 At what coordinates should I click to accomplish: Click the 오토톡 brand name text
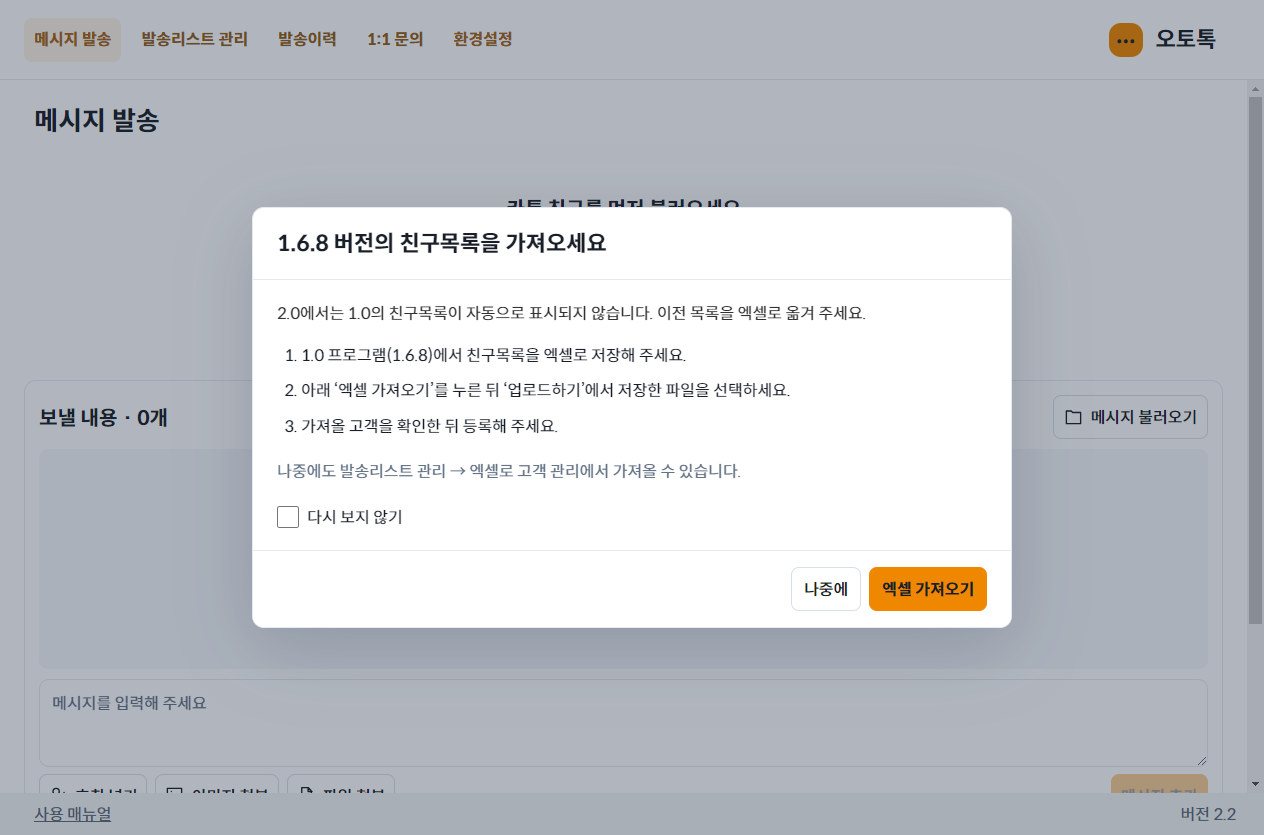[x=1185, y=40]
